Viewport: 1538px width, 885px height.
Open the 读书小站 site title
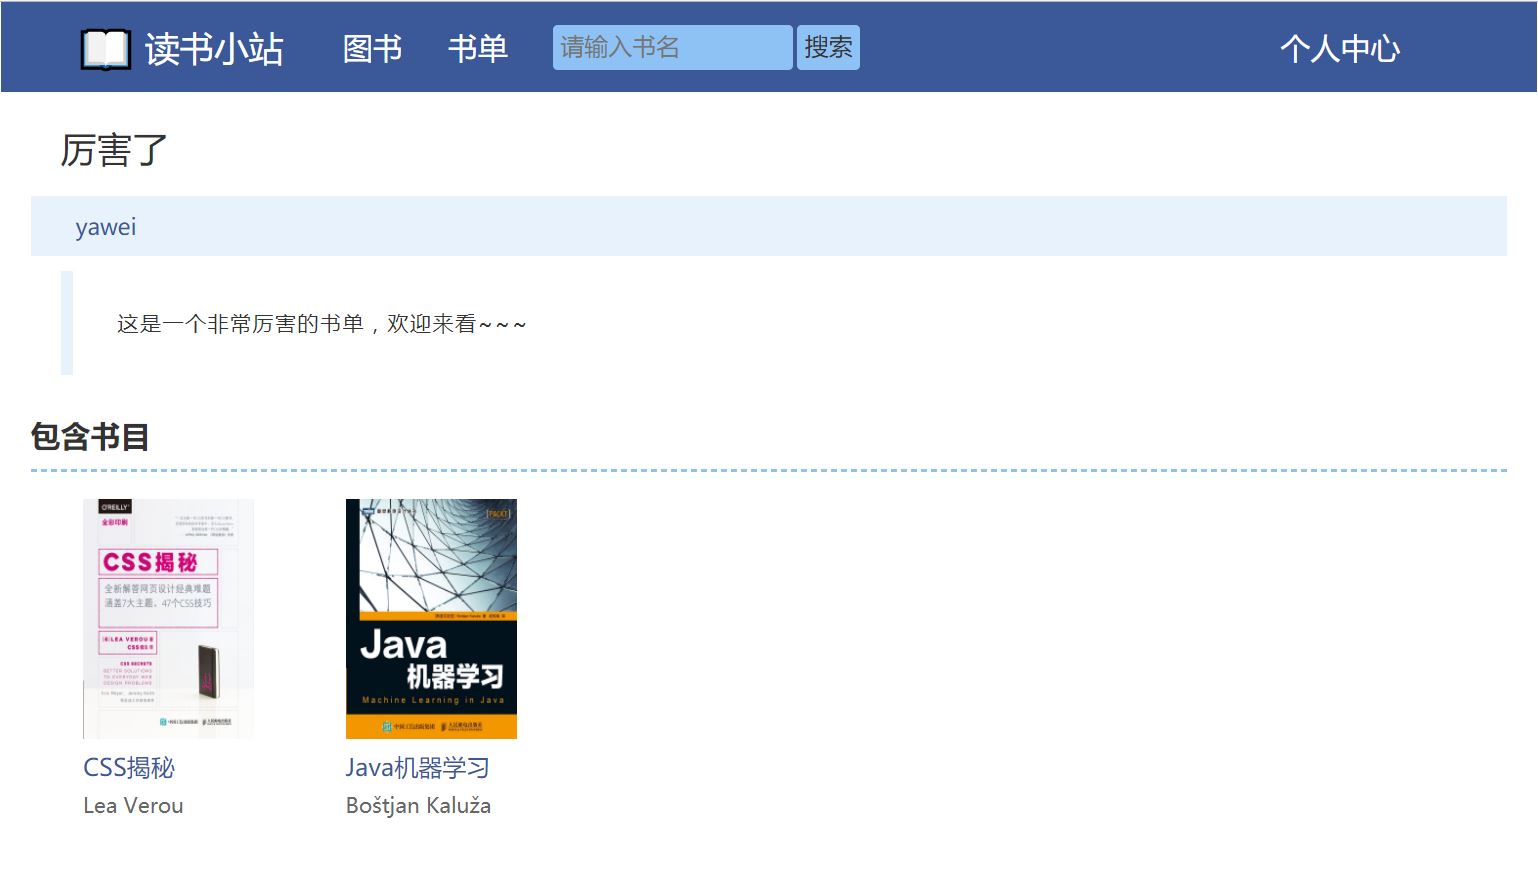click(214, 49)
